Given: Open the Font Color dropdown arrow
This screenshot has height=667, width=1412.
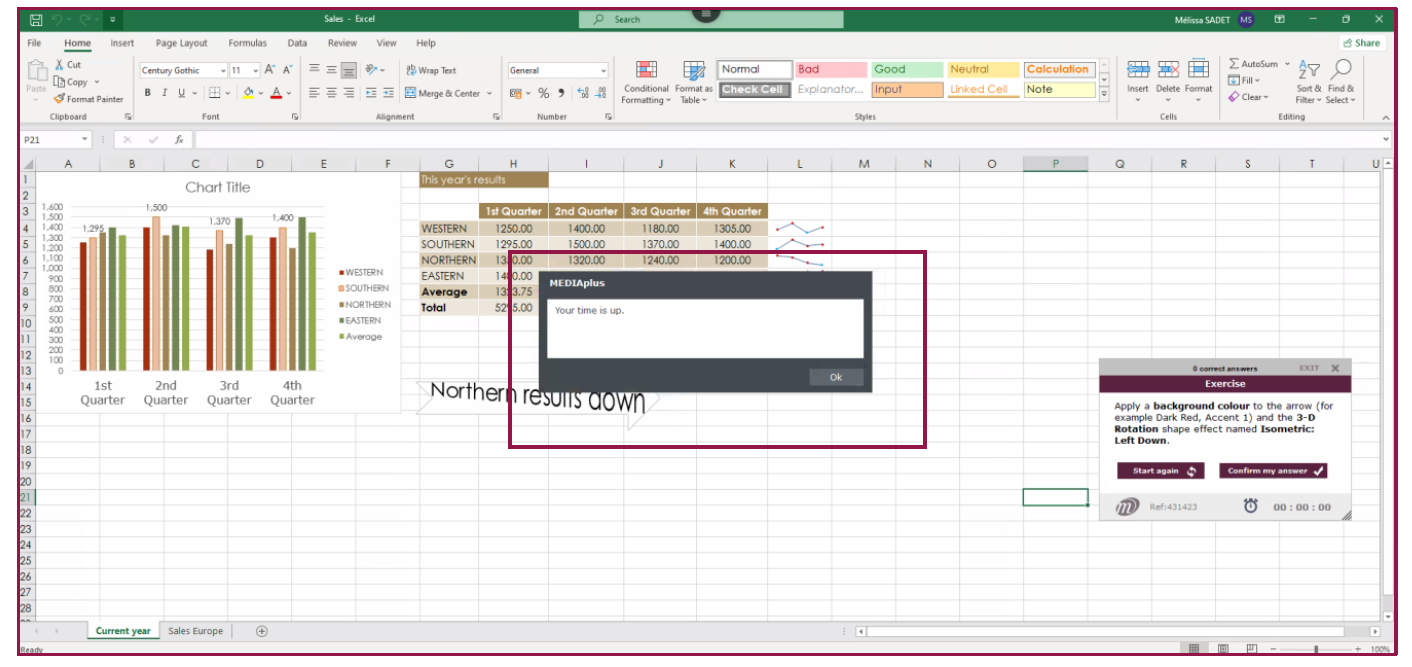Looking at the screenshot, I should (289, 93).
